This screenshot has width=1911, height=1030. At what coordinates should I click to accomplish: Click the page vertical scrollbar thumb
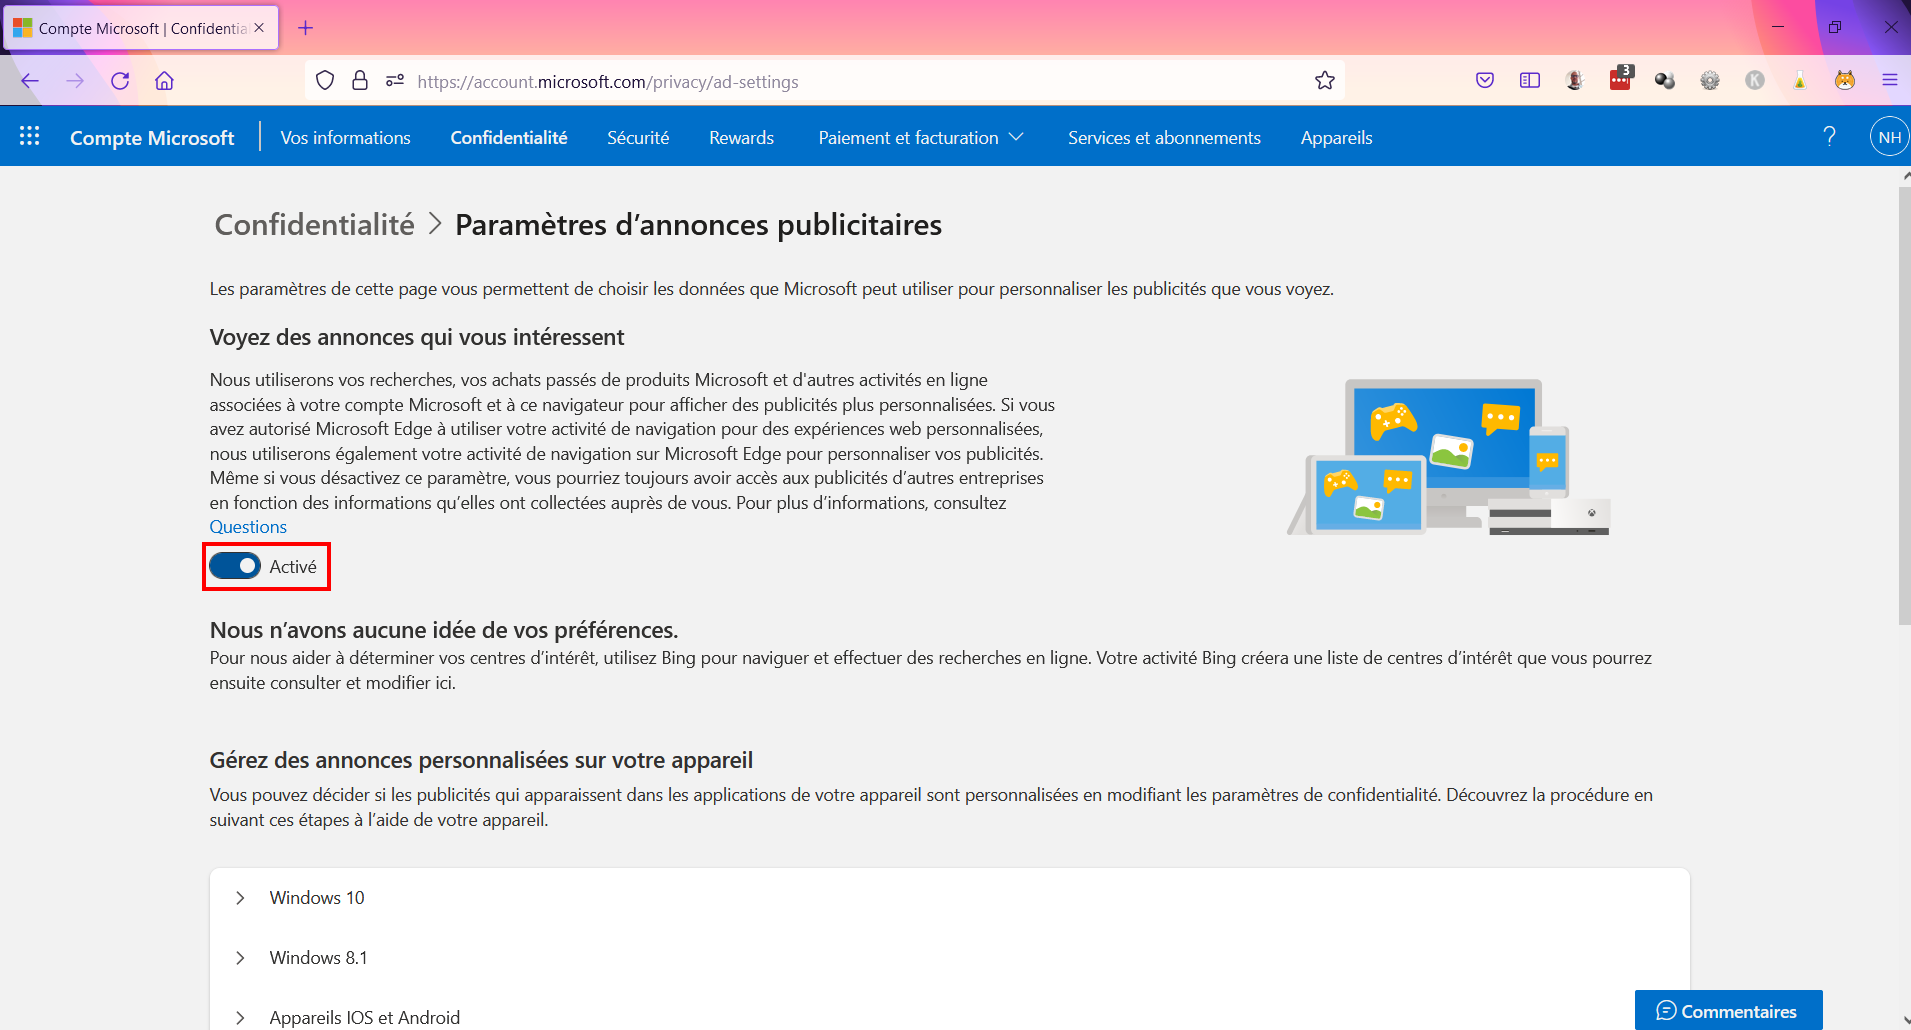tap(1904, 405)
